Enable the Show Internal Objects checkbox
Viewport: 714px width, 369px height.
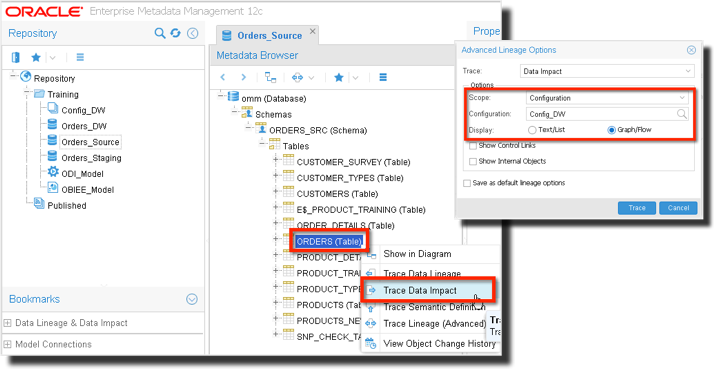point(473,161)
